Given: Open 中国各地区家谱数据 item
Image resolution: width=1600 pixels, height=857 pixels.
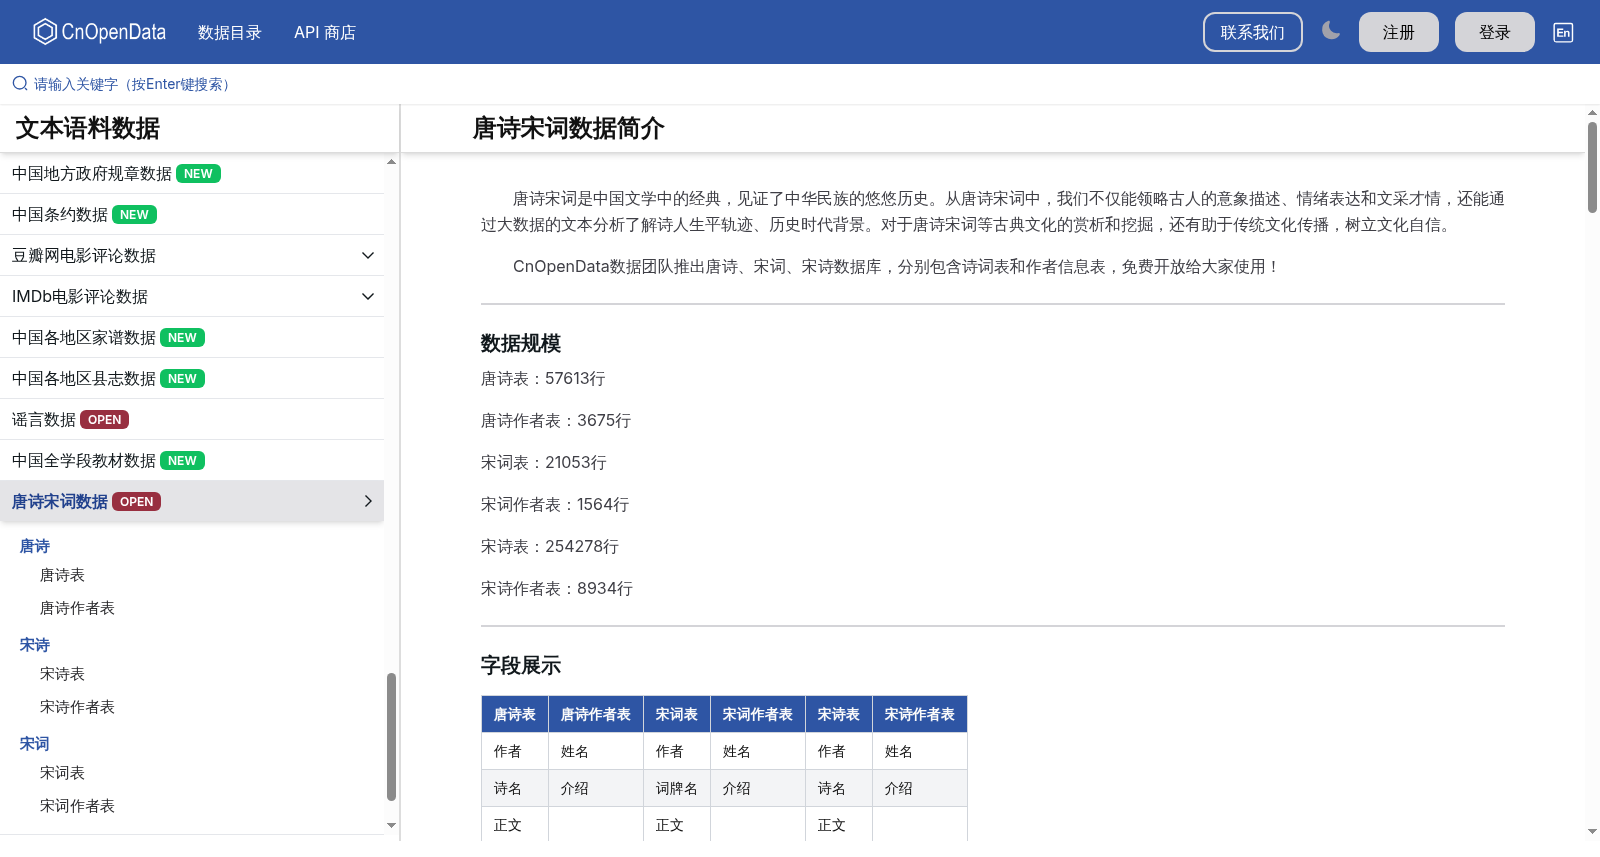Looking at the screenshot, I should (x=192, y=337).
